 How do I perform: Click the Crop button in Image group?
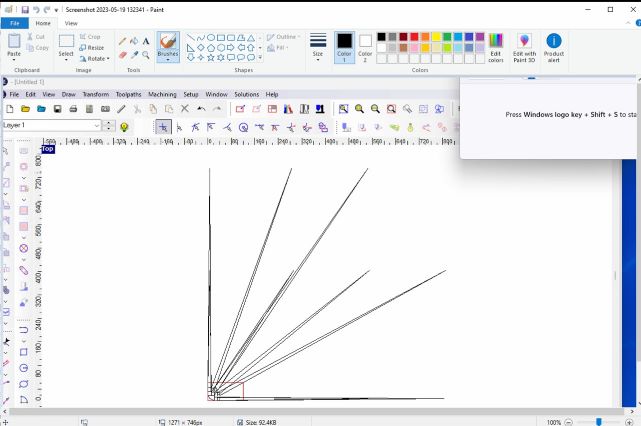point(90,37)
